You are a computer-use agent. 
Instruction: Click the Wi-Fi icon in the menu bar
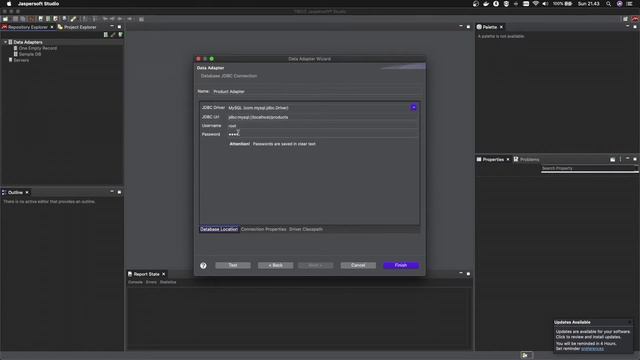pos(536,4)
